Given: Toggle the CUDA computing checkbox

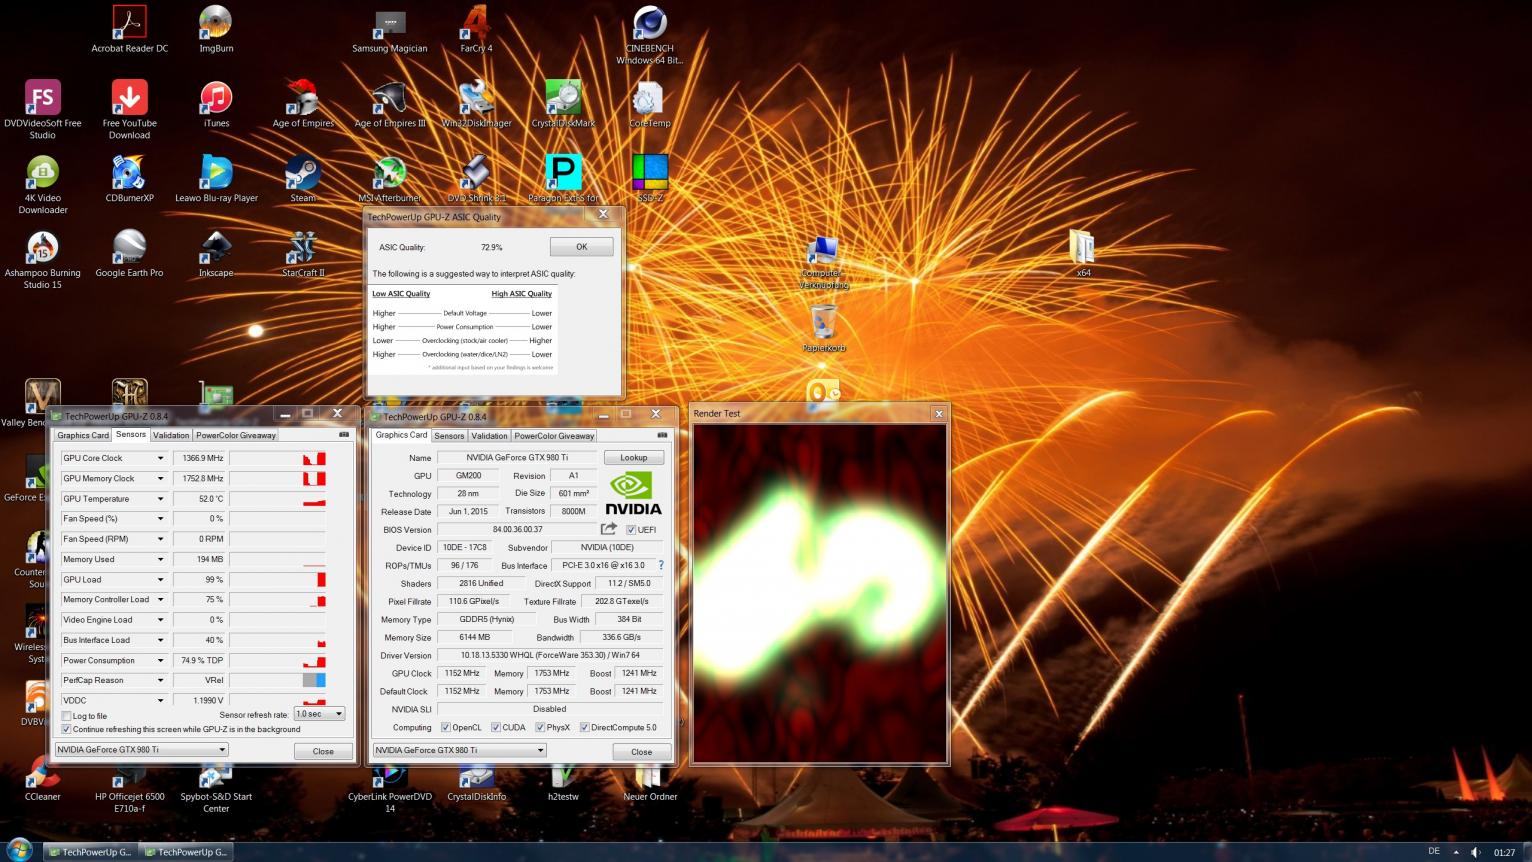Looking at the screenshot, I should tap(495, 727).
